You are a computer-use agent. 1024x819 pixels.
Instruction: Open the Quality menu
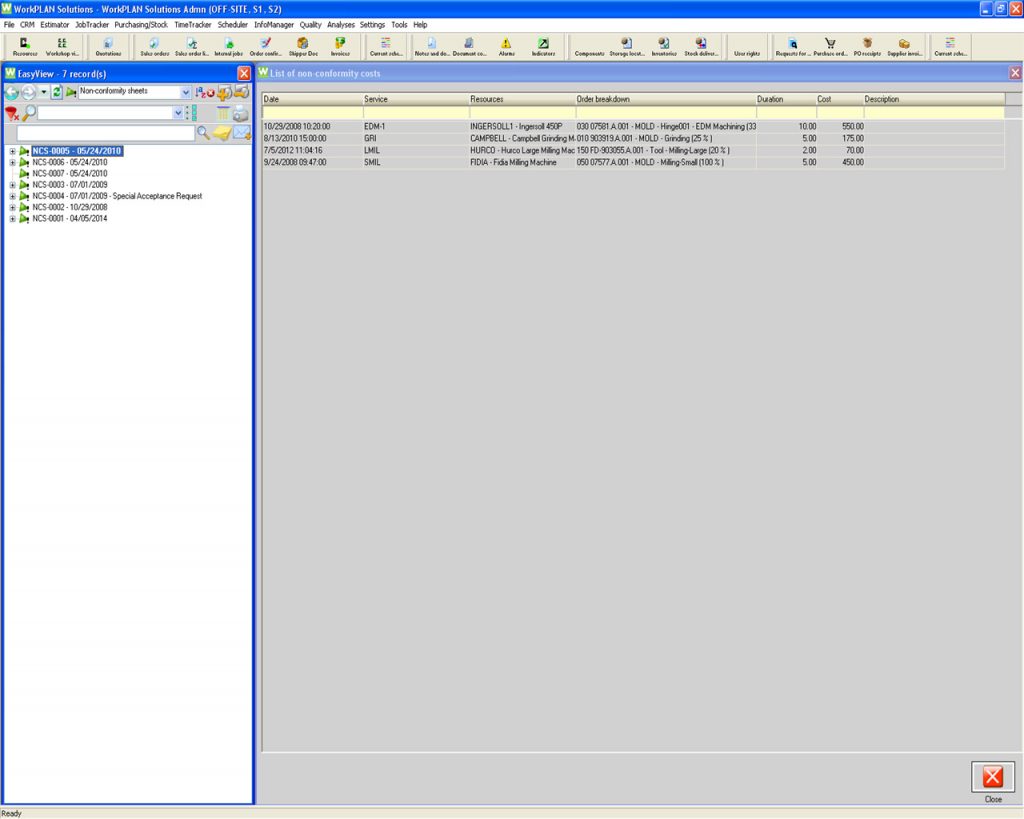[x=310, y=24]
